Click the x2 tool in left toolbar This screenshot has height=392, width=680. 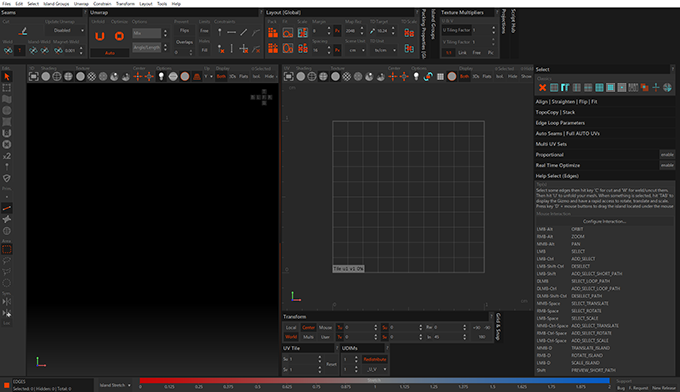7,156
